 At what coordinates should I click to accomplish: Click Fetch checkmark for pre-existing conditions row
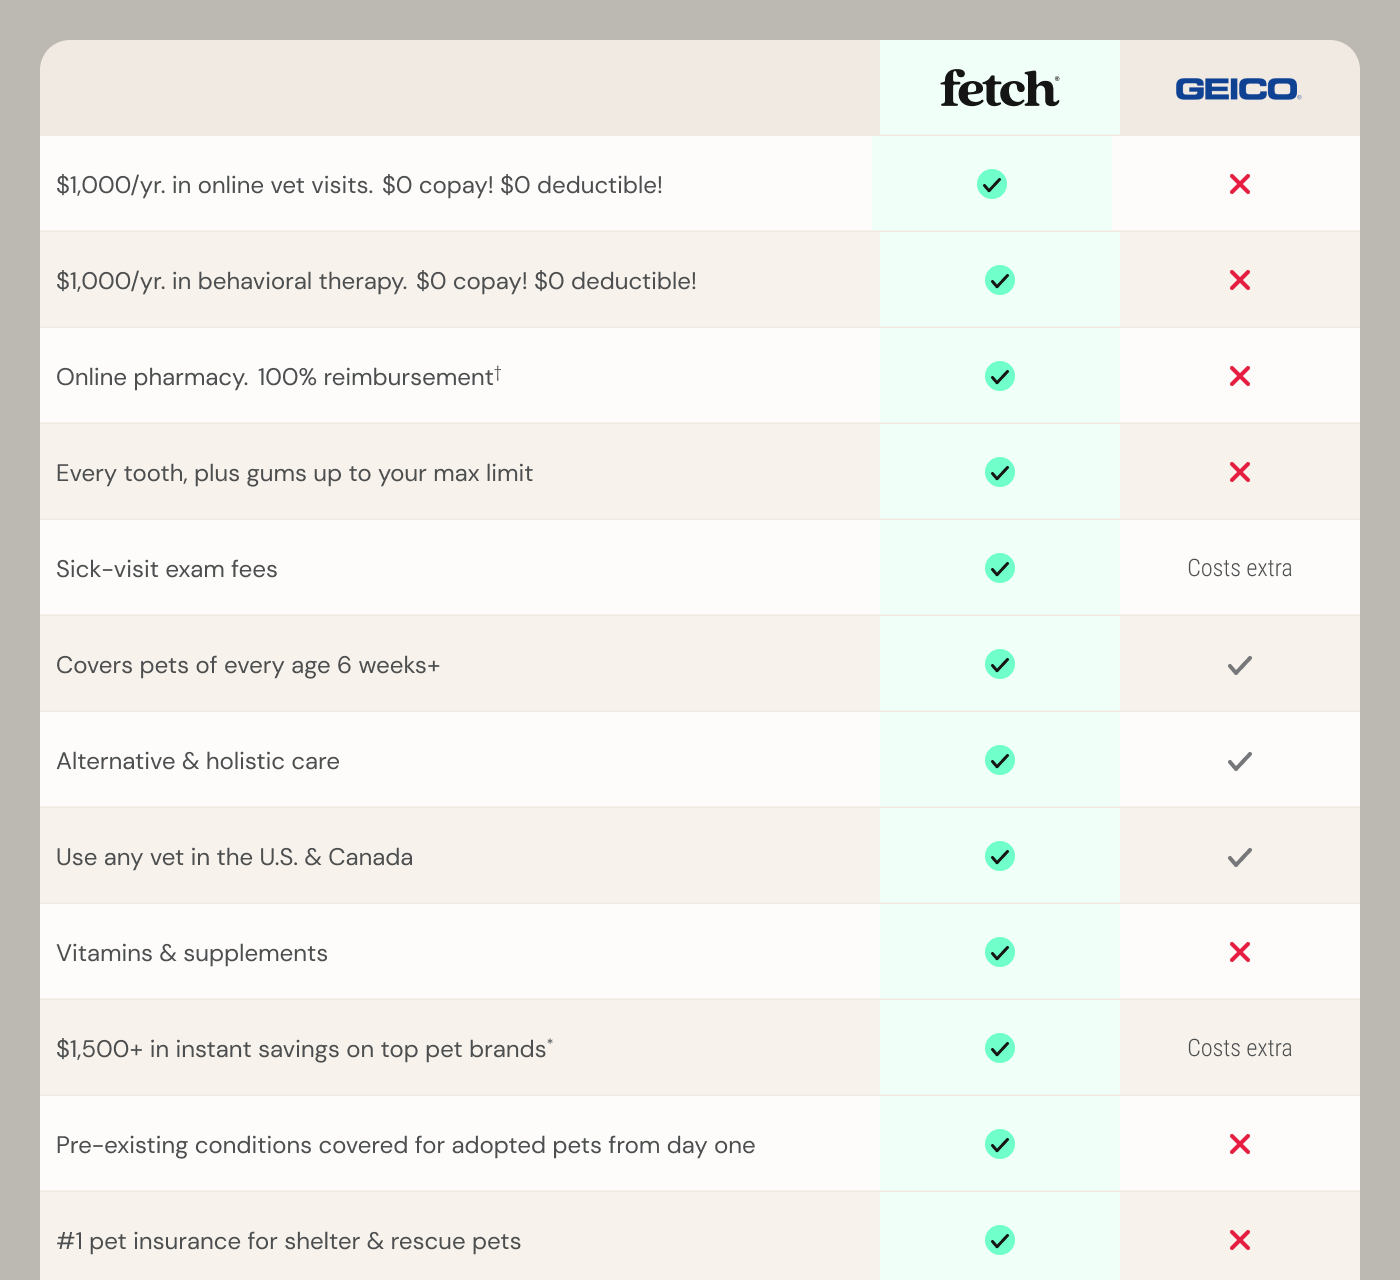pos(1000,1144)
